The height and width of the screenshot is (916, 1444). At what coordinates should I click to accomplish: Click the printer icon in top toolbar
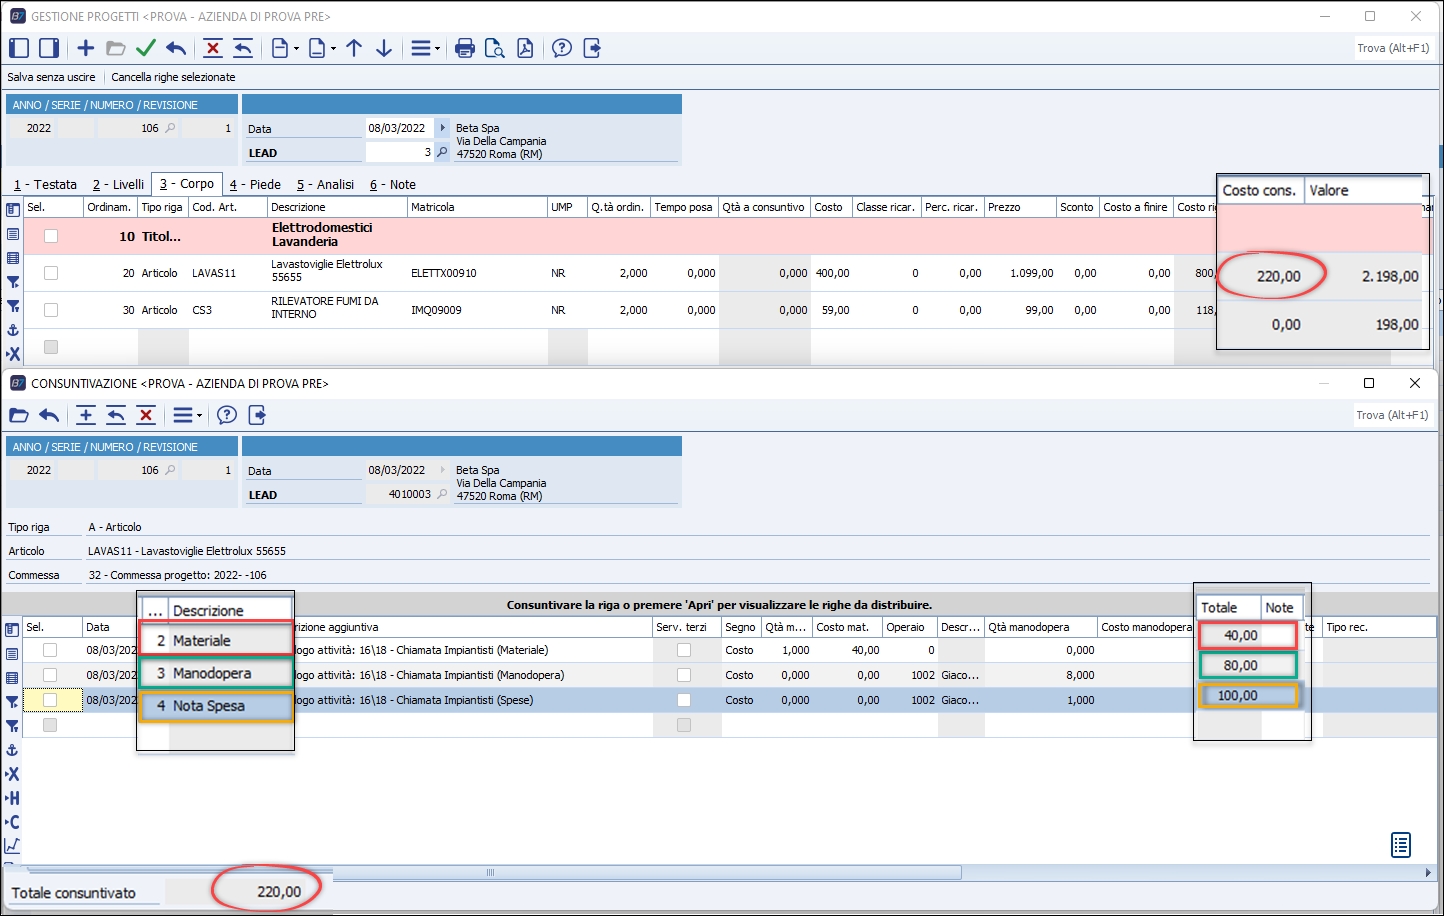coord(464,48)
